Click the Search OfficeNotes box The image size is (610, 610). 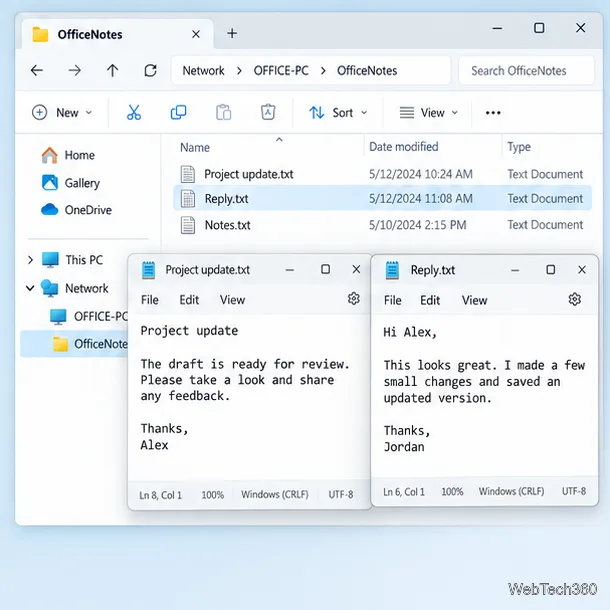pos(526,70)
